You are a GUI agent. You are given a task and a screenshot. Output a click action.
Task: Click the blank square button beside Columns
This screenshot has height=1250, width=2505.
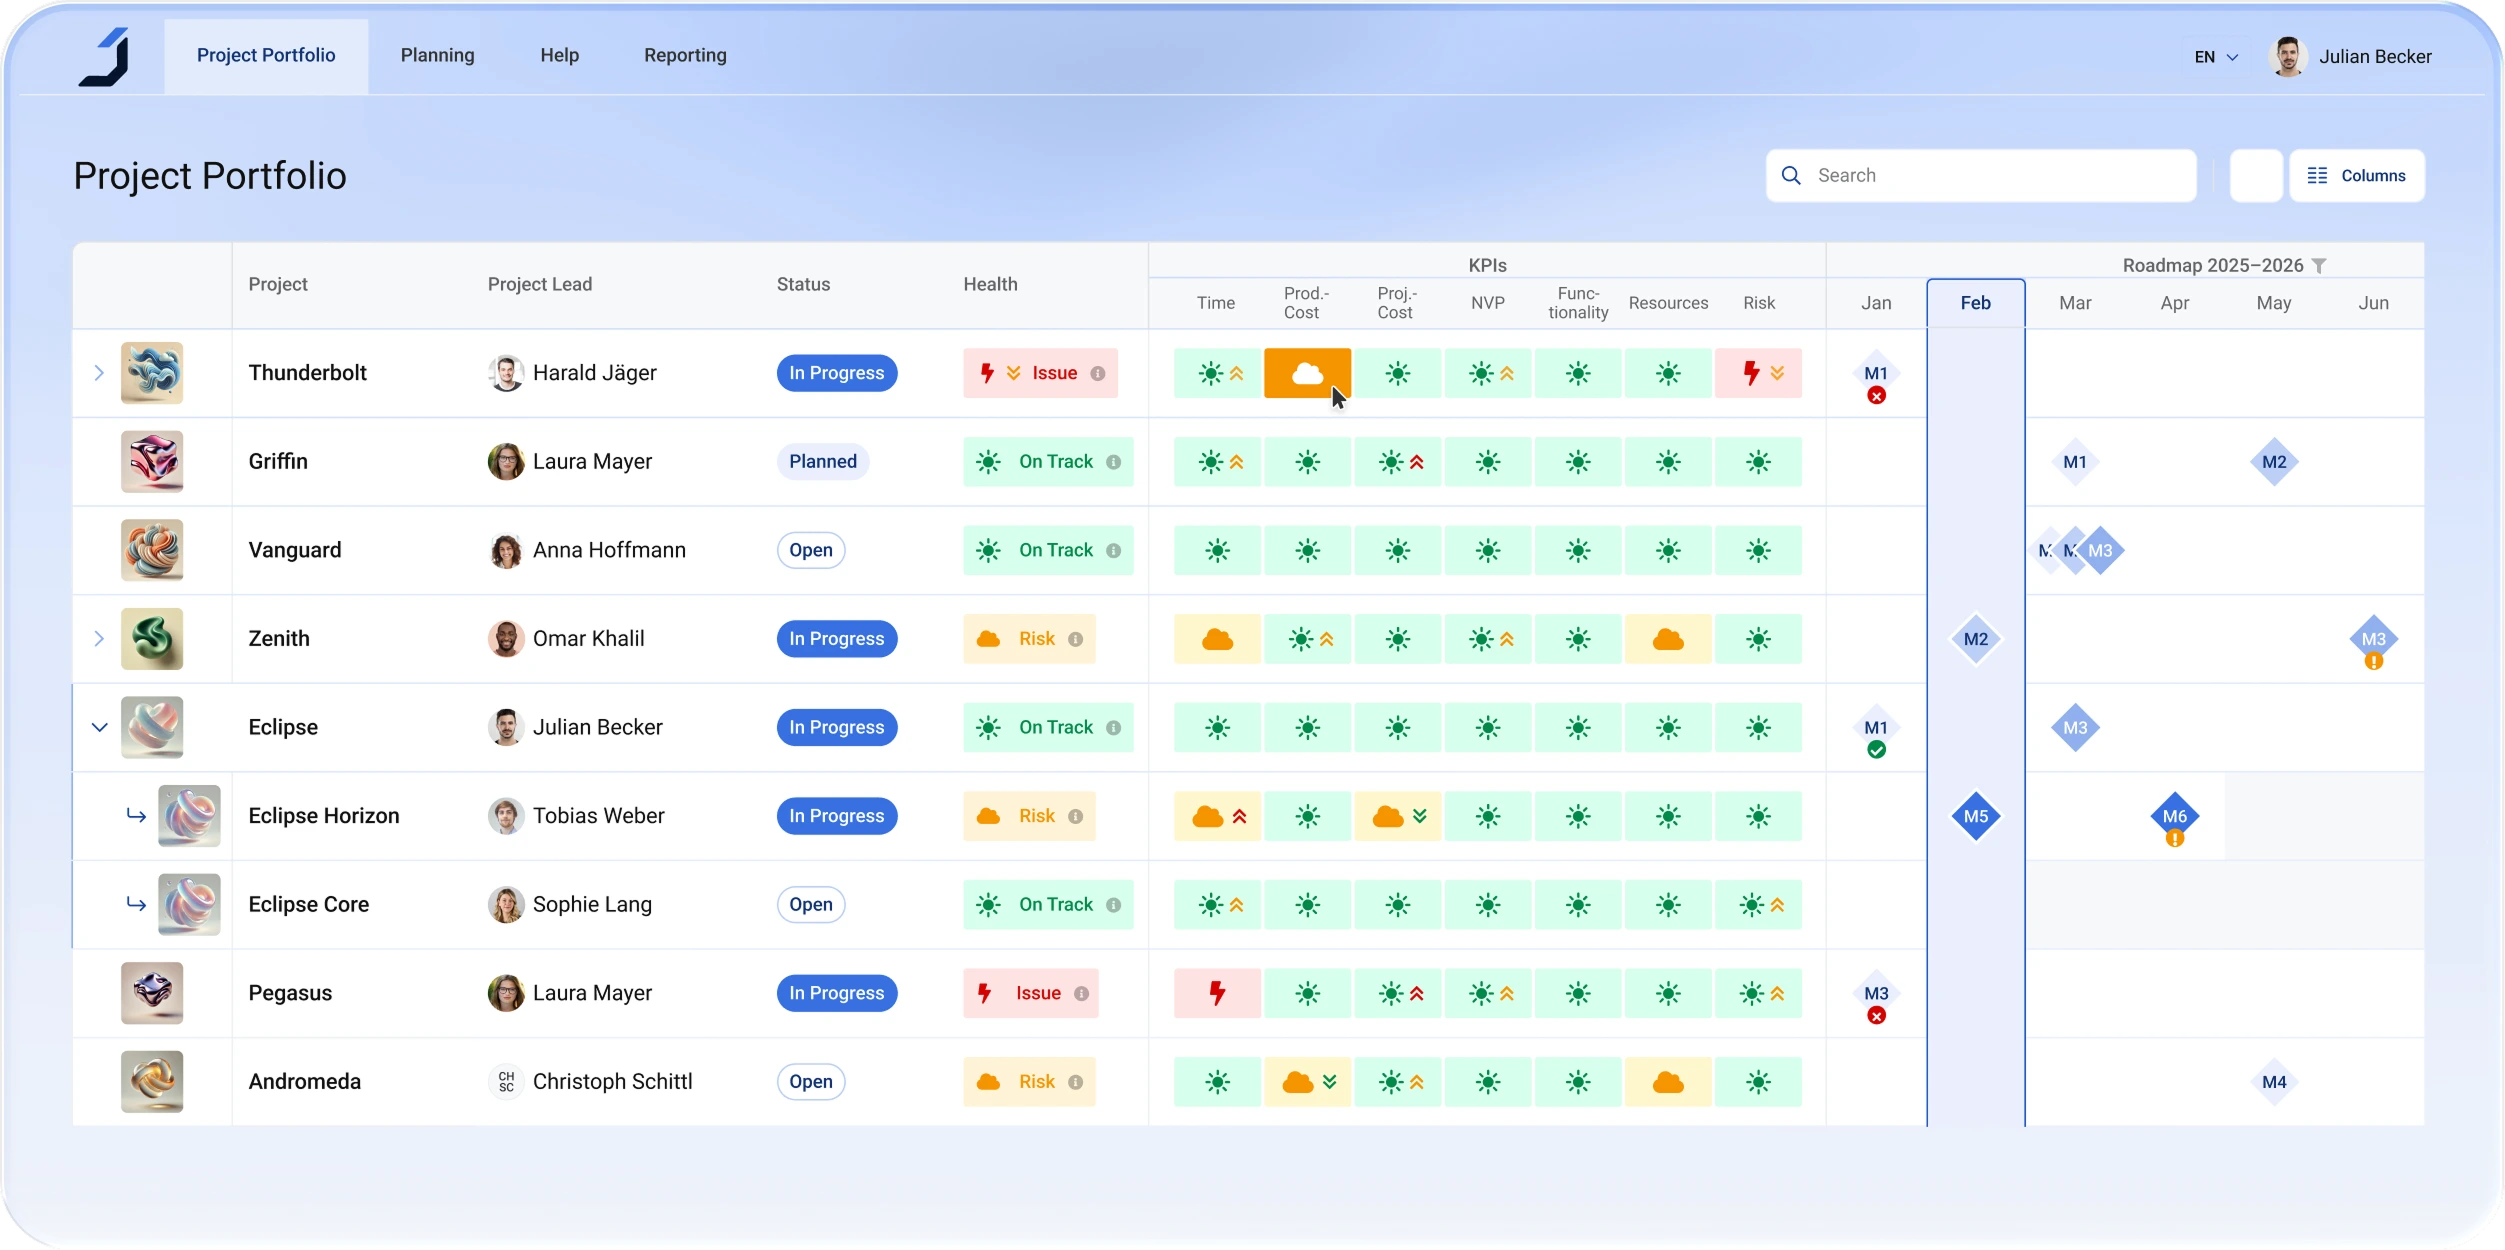[2256, 176]
